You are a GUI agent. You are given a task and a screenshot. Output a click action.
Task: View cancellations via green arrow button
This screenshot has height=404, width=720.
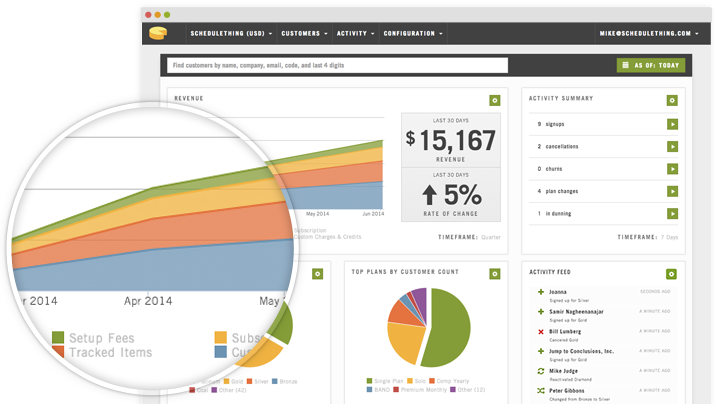click(672, 146)
